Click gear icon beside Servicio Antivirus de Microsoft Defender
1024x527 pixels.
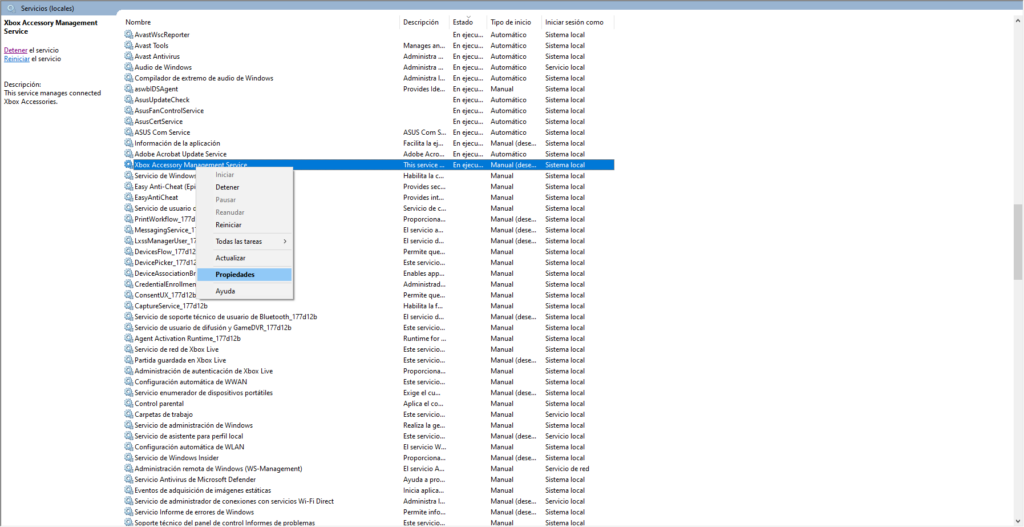coord(129,479)
